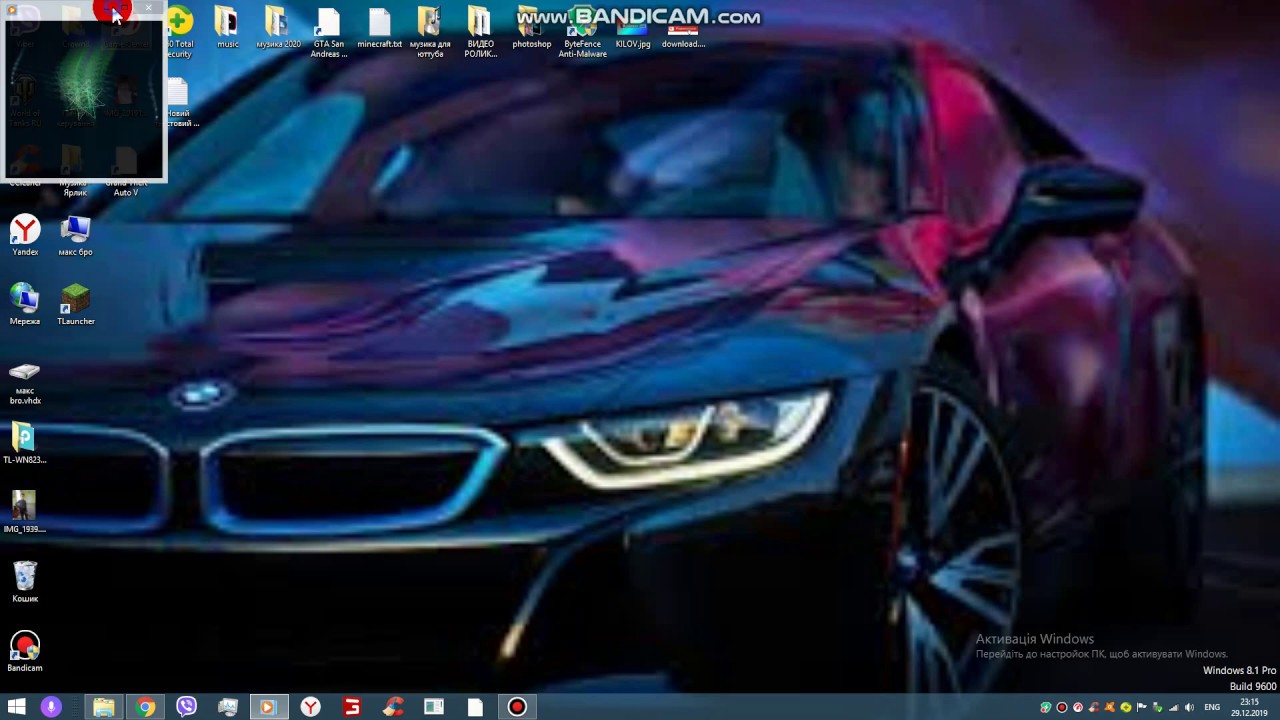Viewport: 1280px width, 720px height.
Task: Open the news-style app taskbar icon
Action: coord(434,707)
